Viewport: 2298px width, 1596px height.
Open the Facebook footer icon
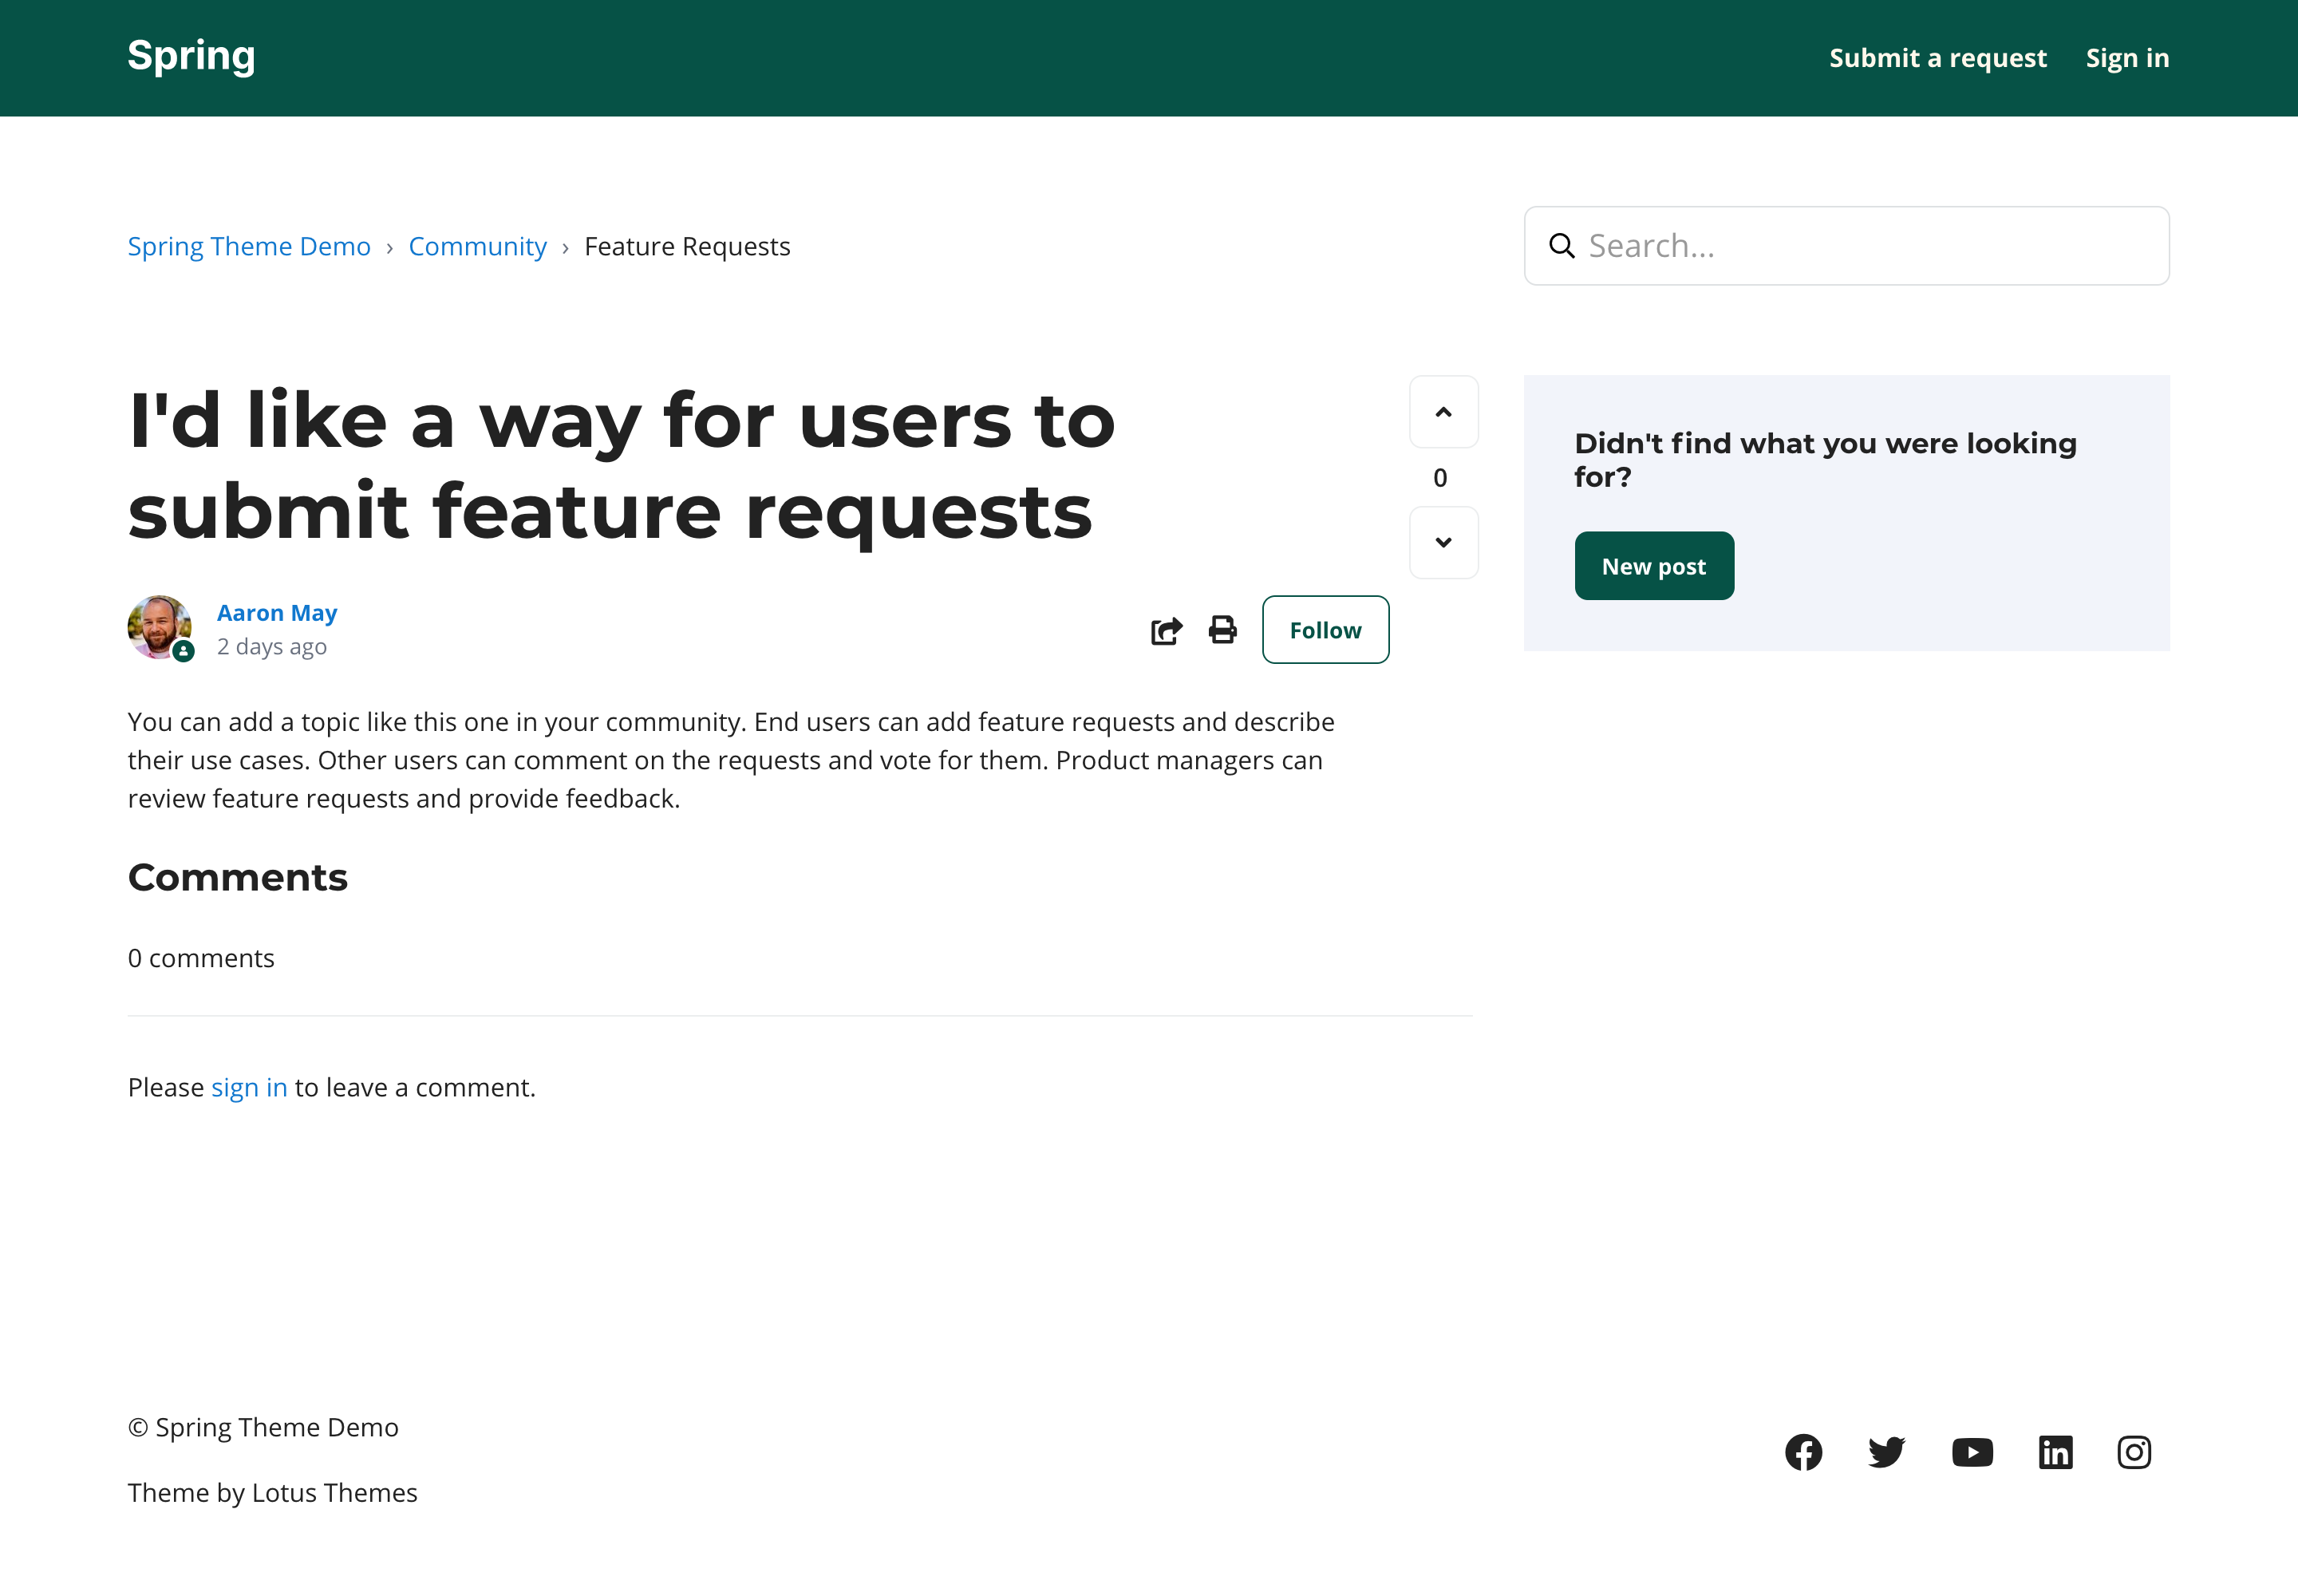(1803, 1452)
